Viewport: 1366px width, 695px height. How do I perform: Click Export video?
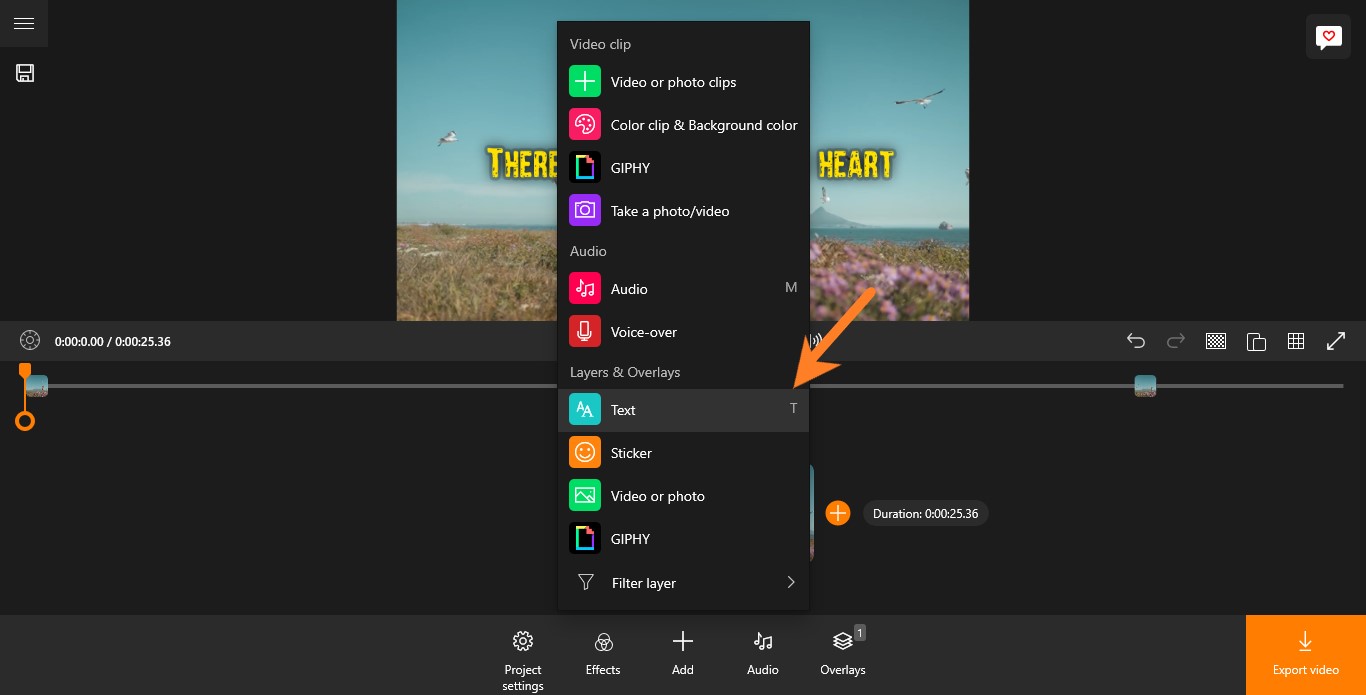(x=1306, y=655)
